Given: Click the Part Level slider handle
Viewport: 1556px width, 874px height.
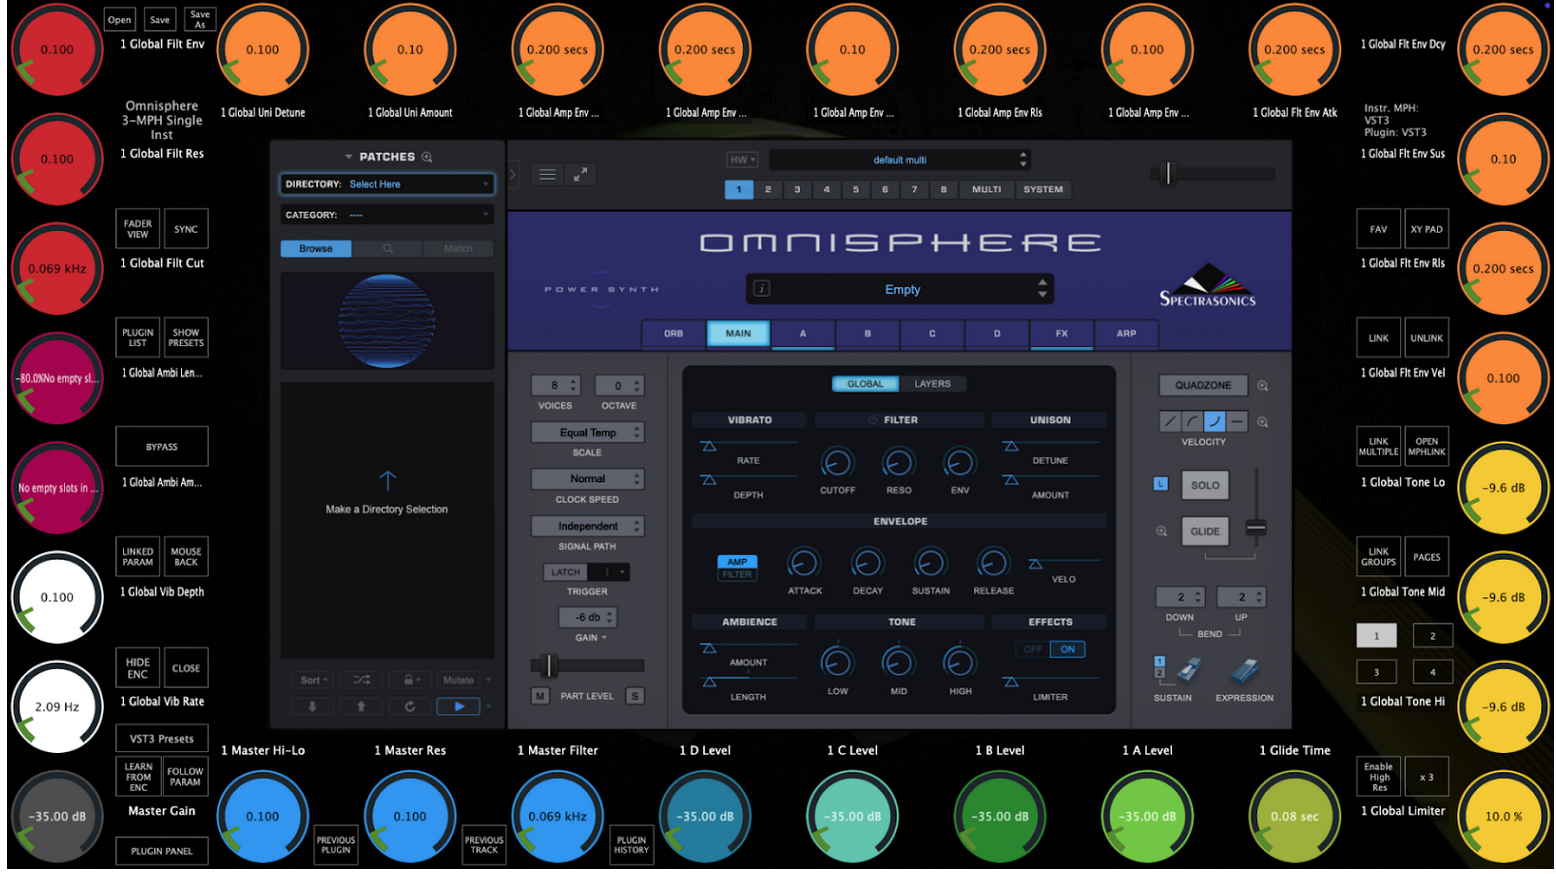Looking at the screenshot, I should [548, 665].
